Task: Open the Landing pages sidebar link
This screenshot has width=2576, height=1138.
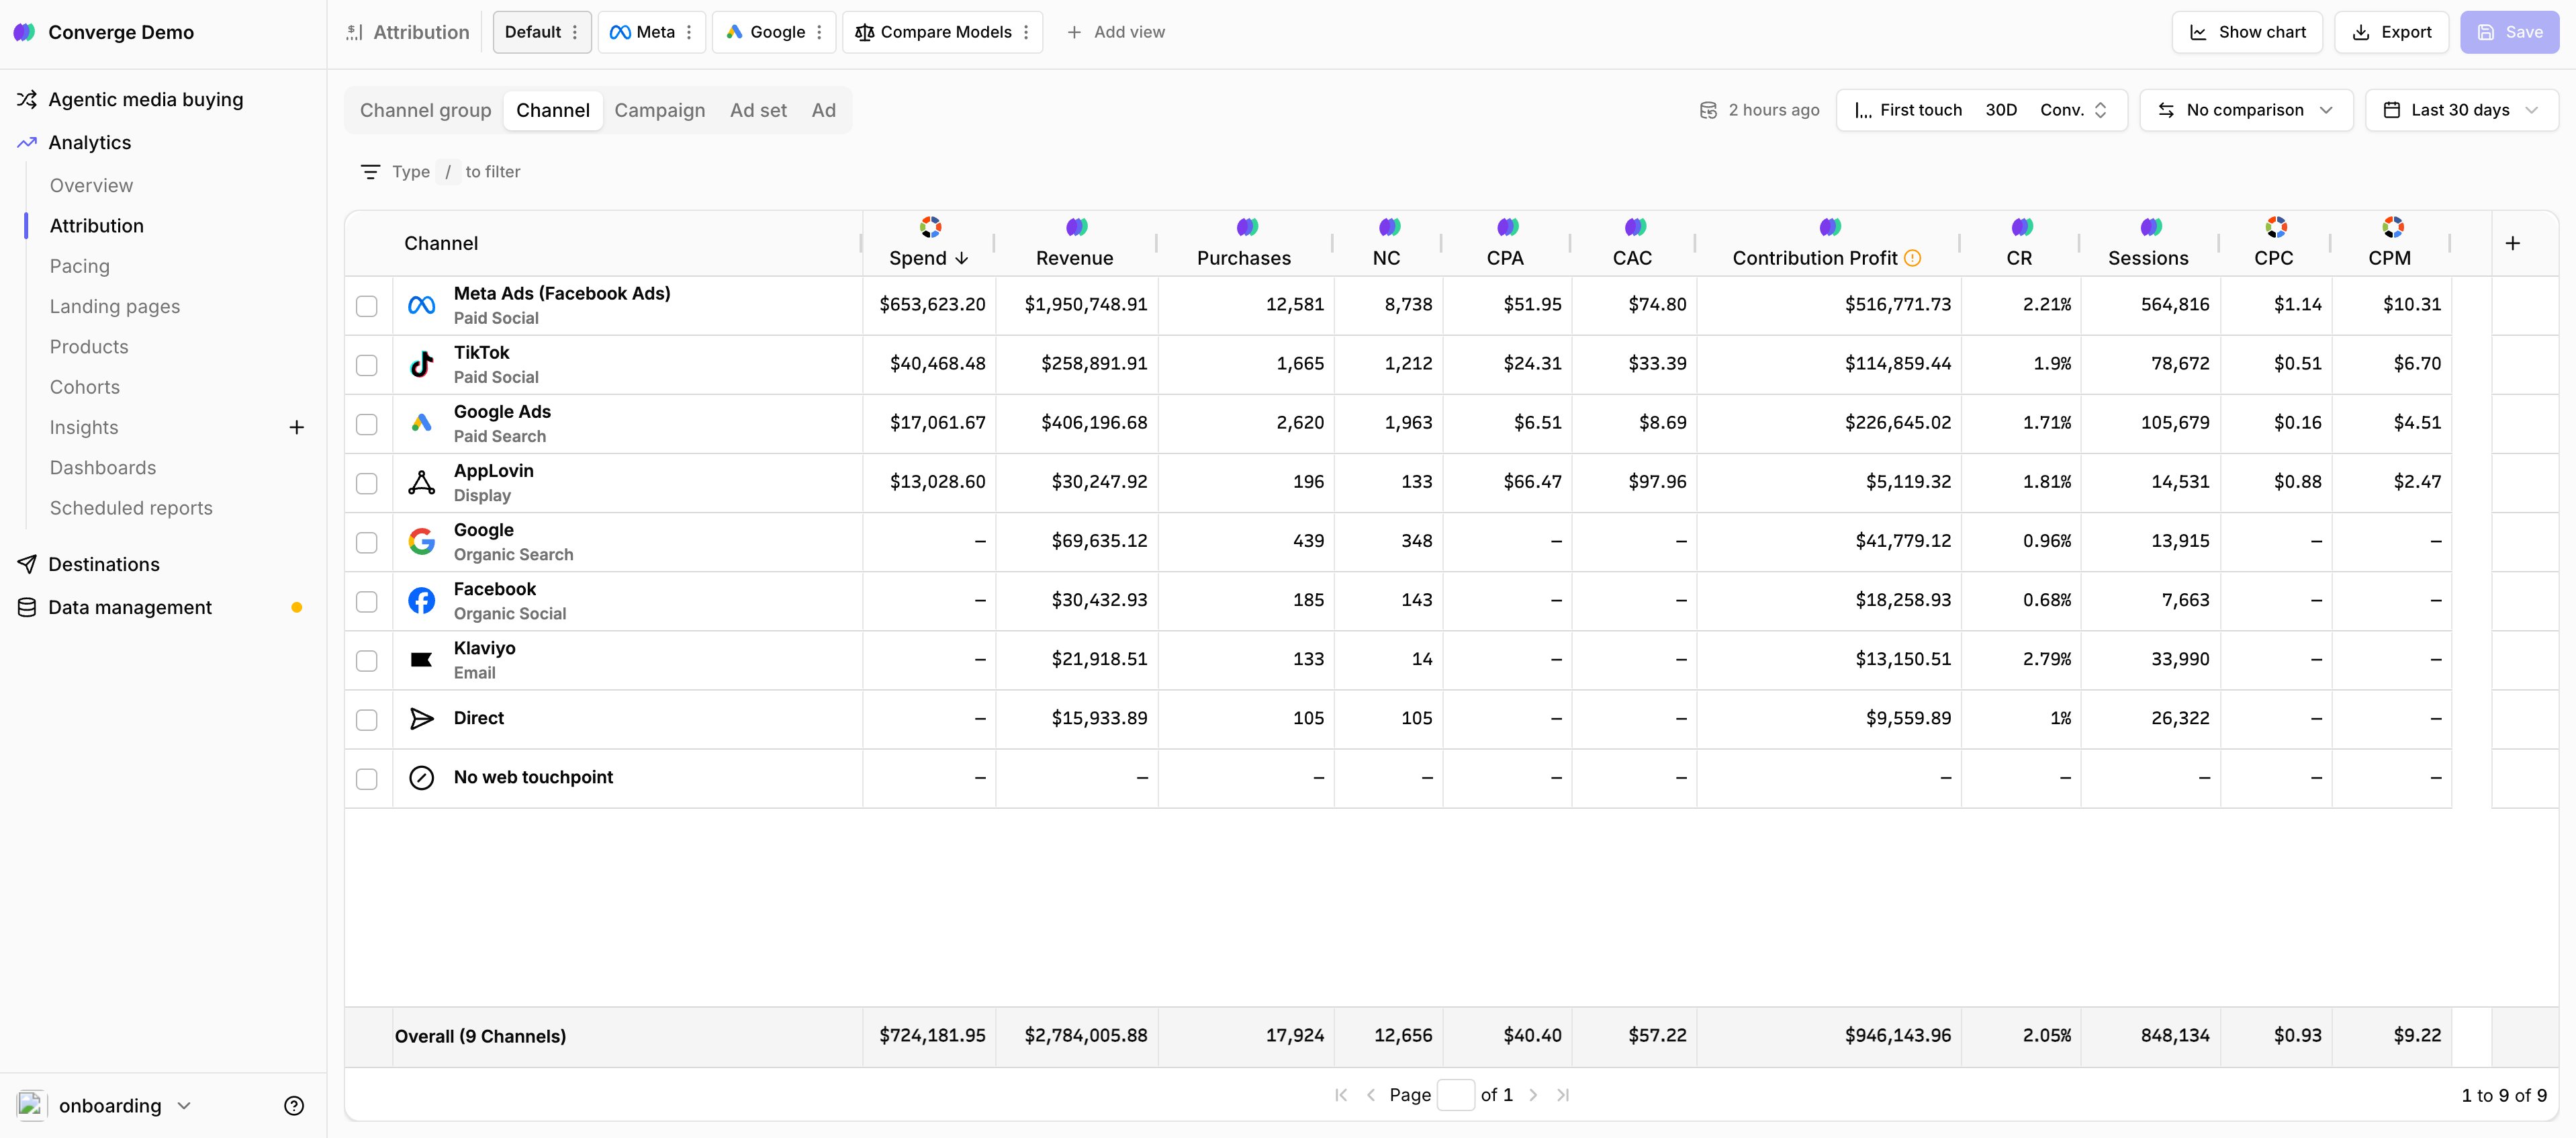Action: [x=115, y=306]
